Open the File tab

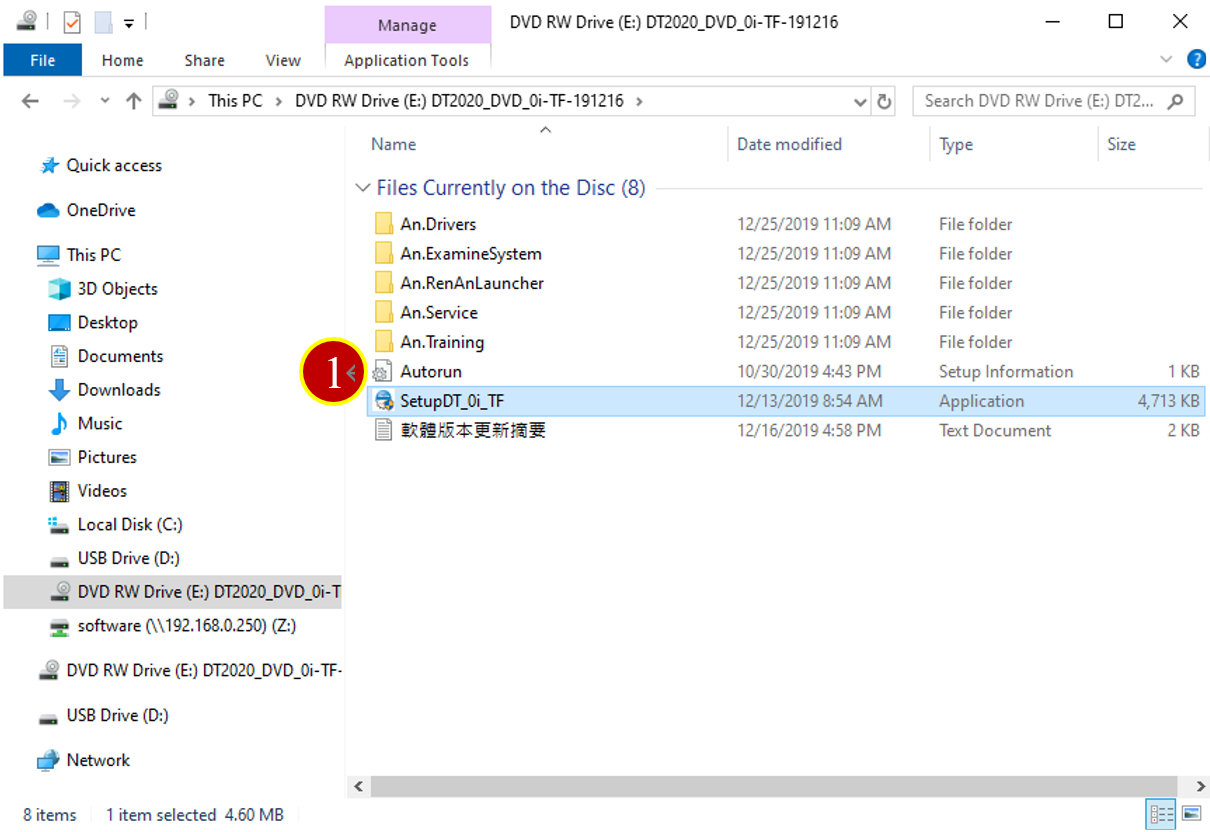[x=43, y=60]
